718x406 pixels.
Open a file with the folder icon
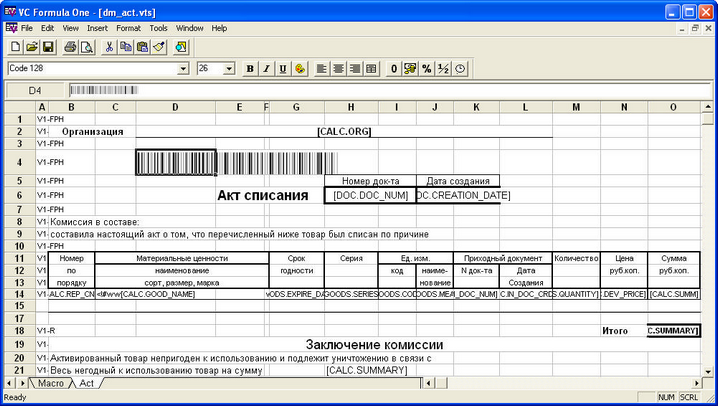pyautogui.click(x=32, y=47)
